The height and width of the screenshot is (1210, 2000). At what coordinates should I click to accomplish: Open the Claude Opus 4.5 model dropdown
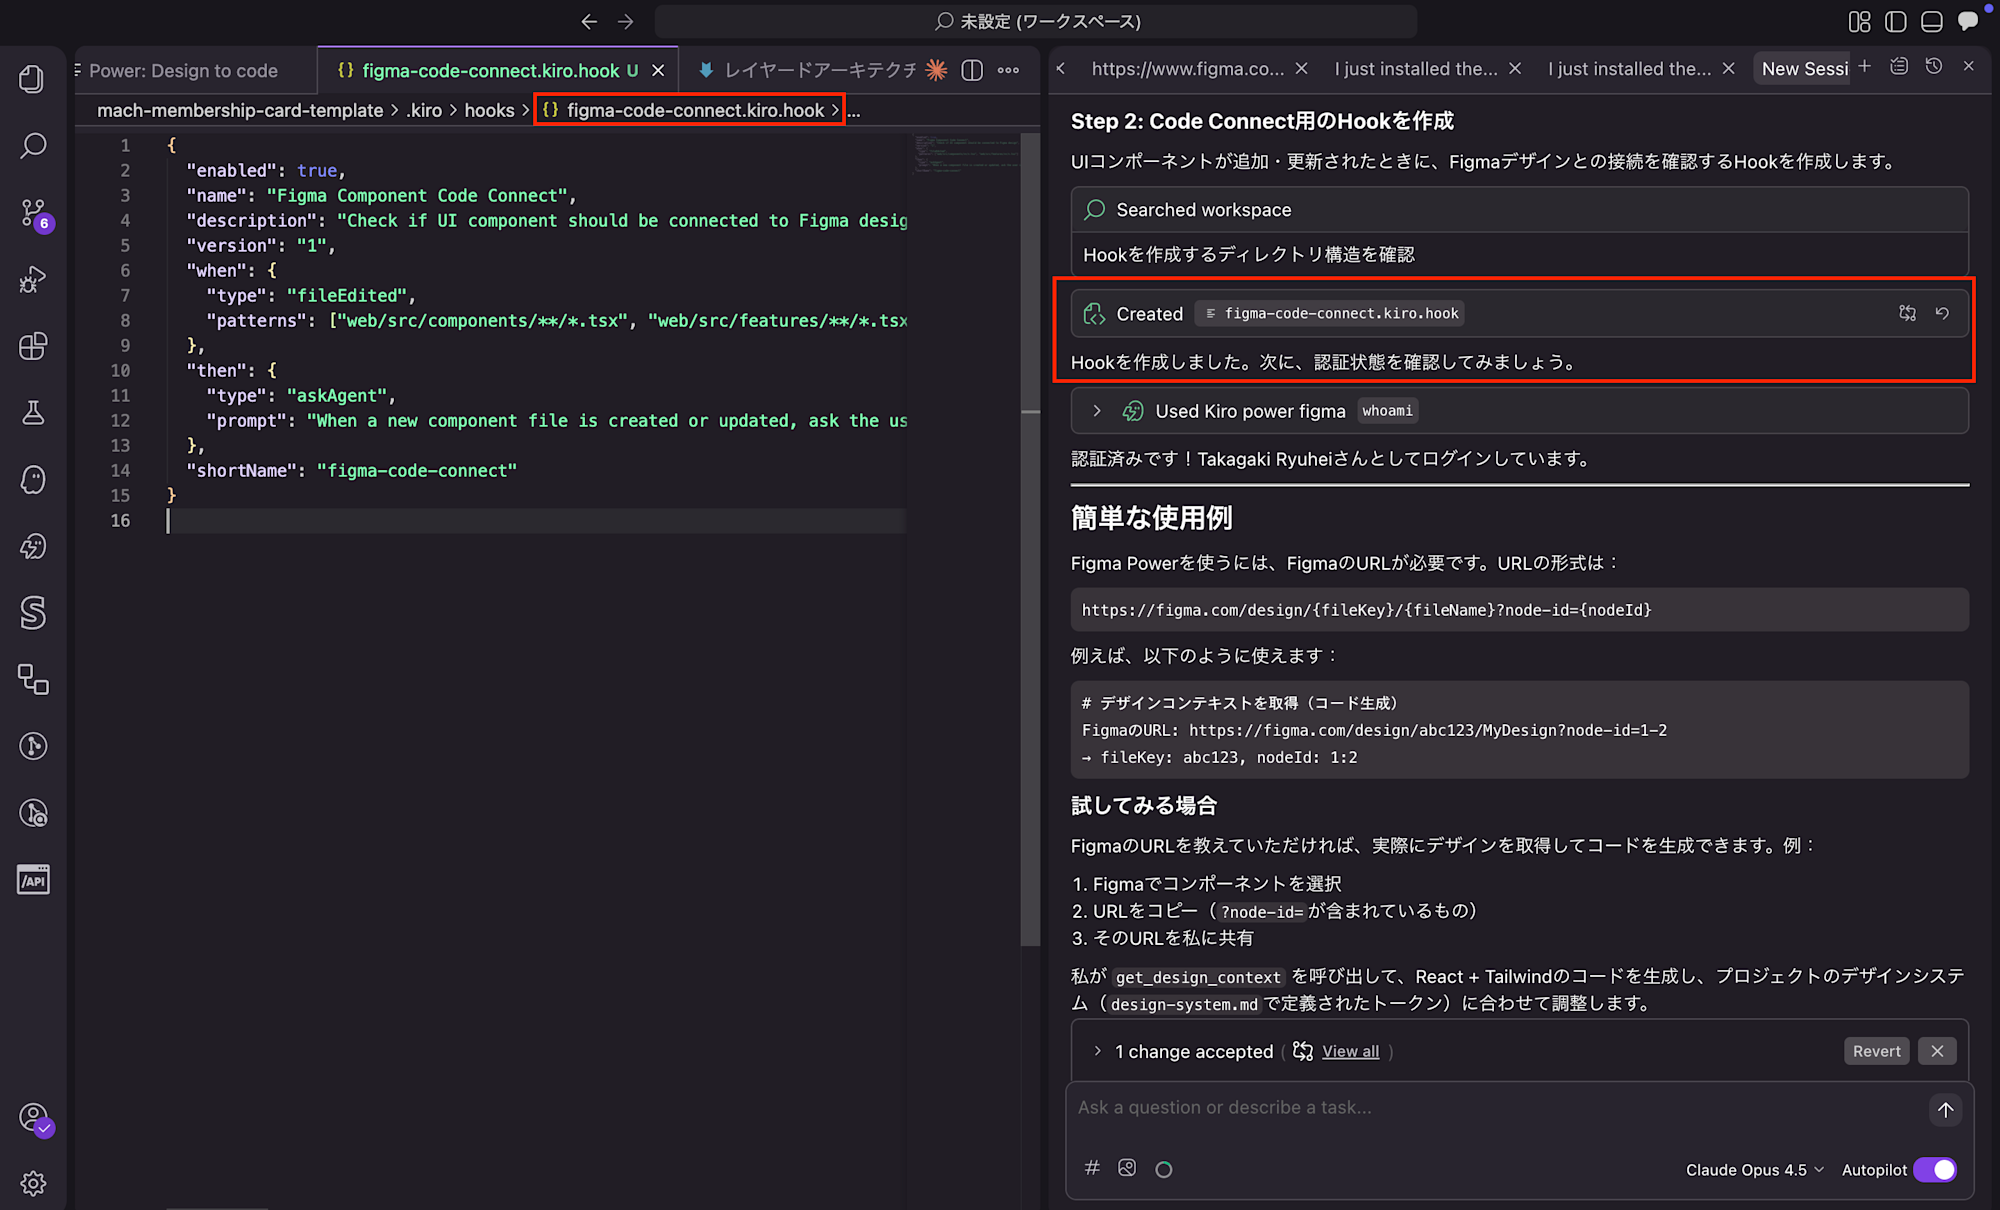click(x=1753, y=1169)
